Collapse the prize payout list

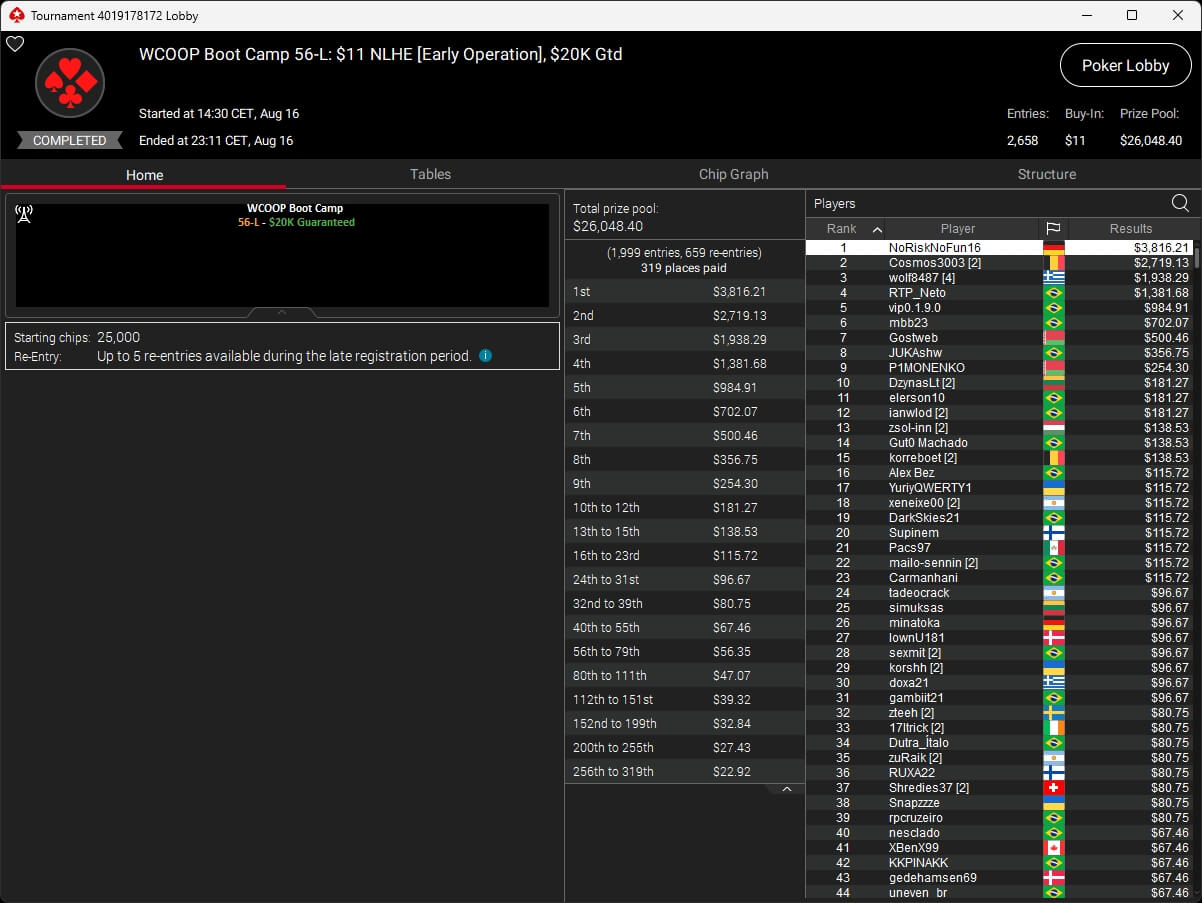pos(786,789)
